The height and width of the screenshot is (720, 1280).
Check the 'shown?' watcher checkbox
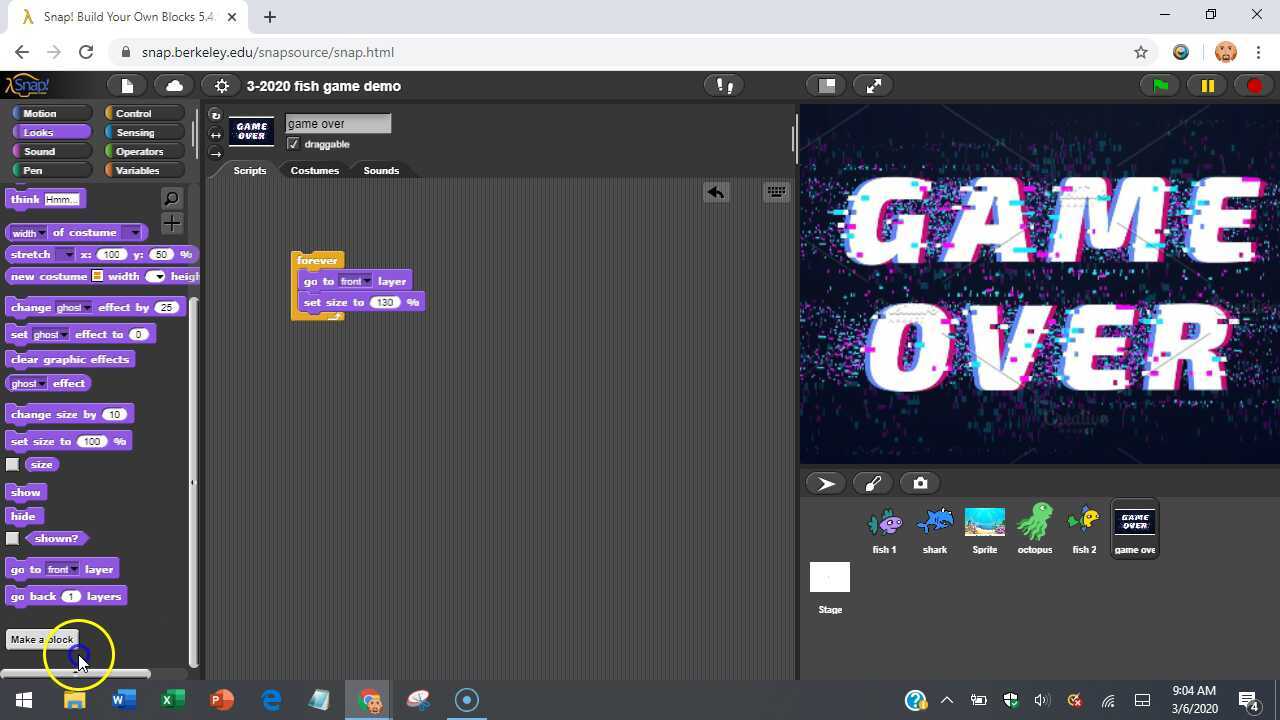coord(12,538)
